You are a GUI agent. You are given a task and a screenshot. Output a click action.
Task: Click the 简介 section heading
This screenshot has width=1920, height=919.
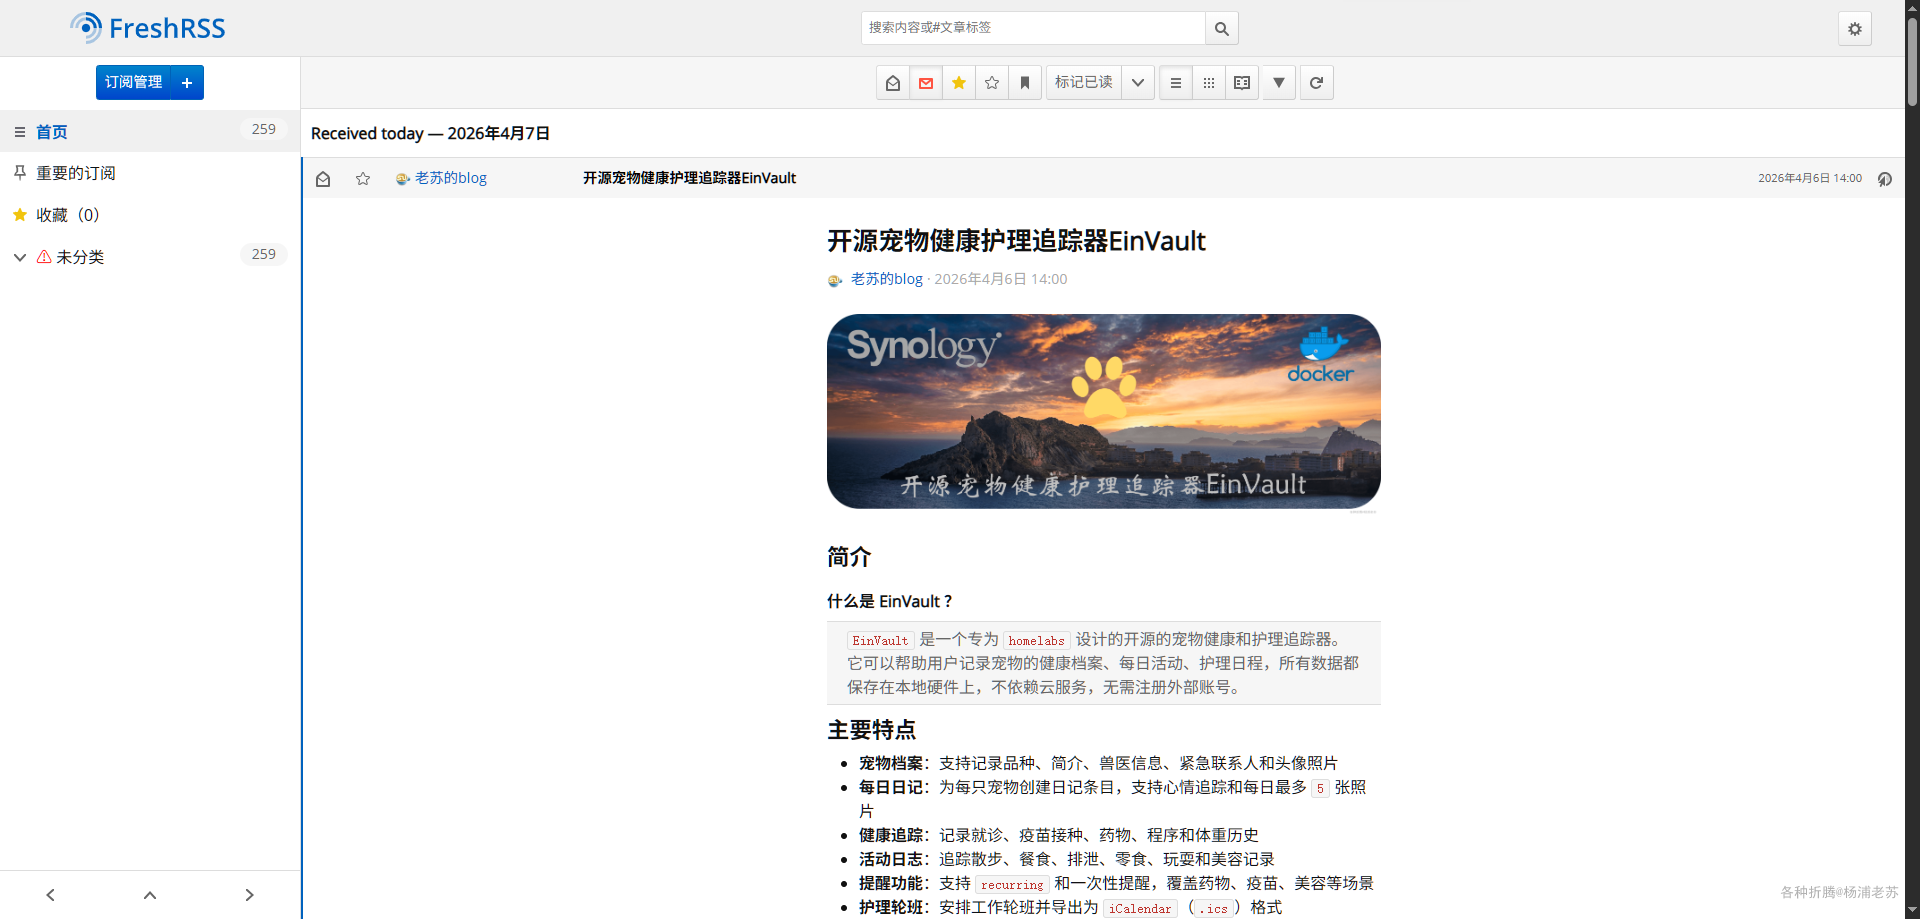tap(849, 557)
